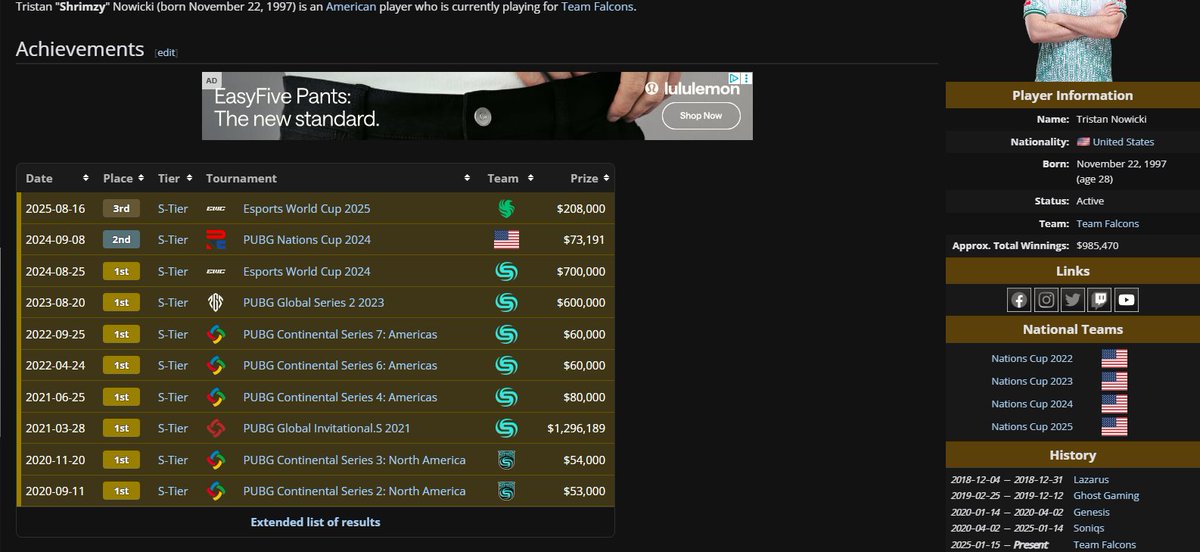Click the player photo thumbnail in the infobox
The height and width of the screenshot is (552, 1200).
[x=1073, y=40]
